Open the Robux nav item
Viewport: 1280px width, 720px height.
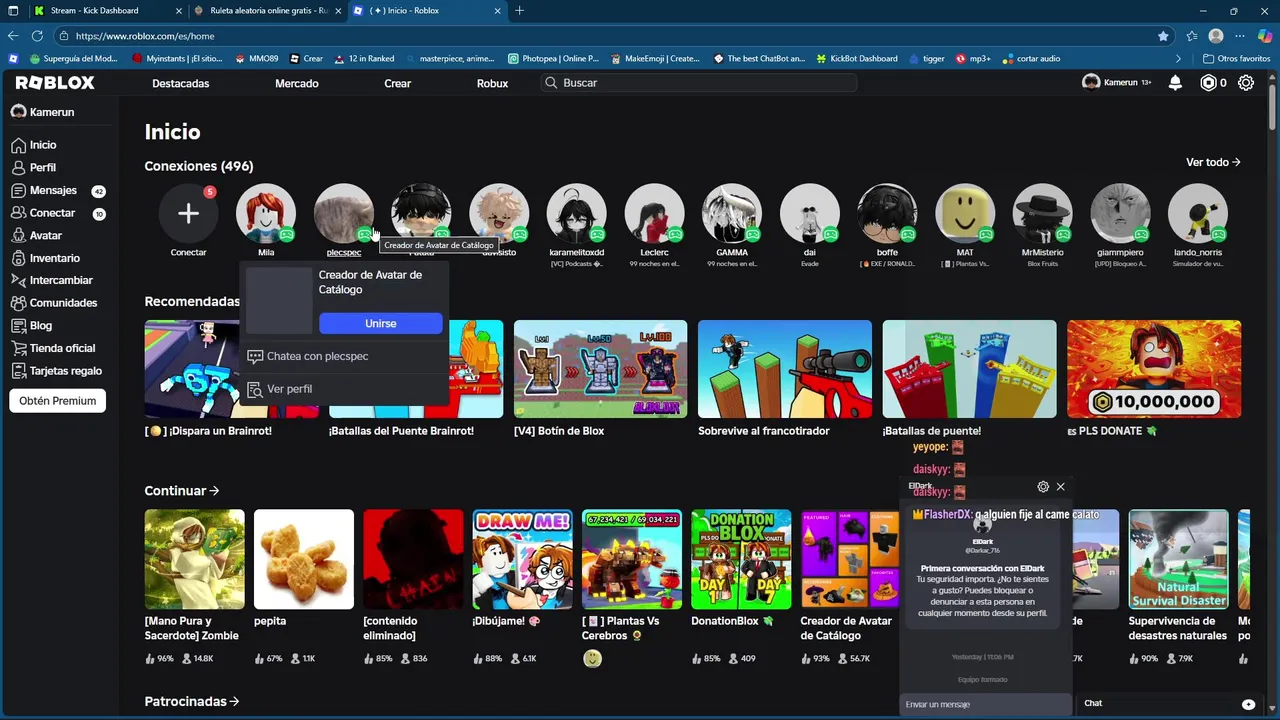(492, 83)
